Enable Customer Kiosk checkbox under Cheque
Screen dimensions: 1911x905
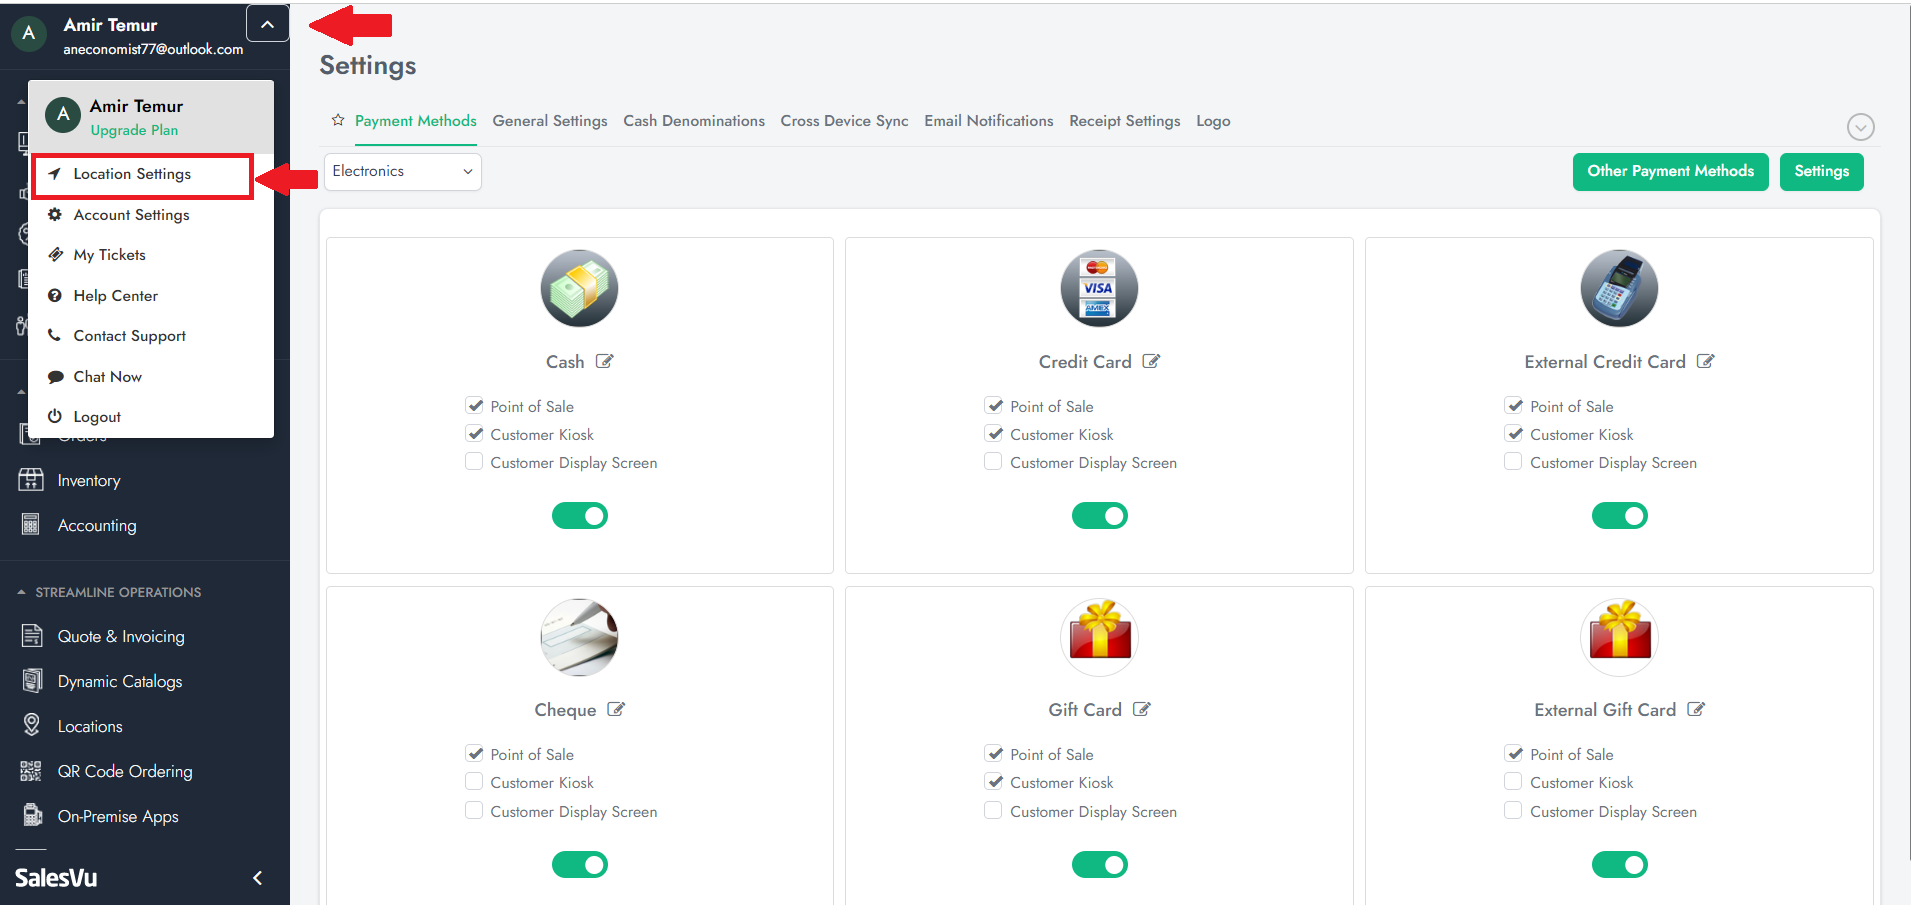474,782
